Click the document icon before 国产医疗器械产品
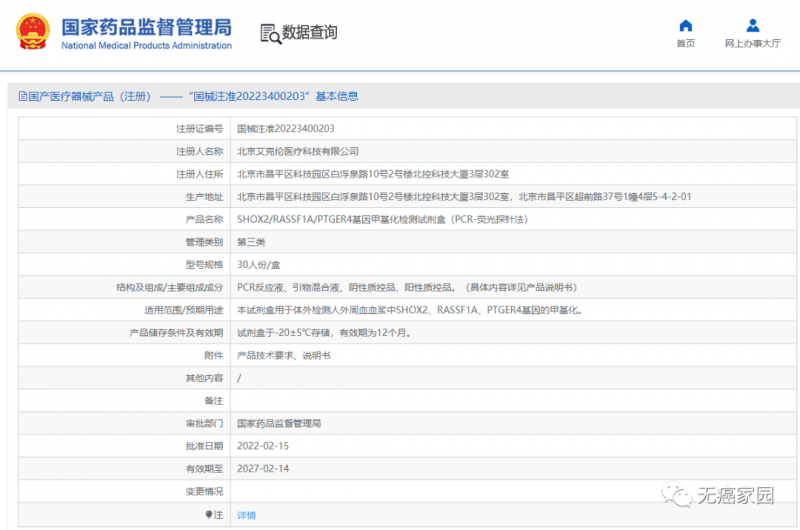This screenshot has width=800, height=530. 22,96
